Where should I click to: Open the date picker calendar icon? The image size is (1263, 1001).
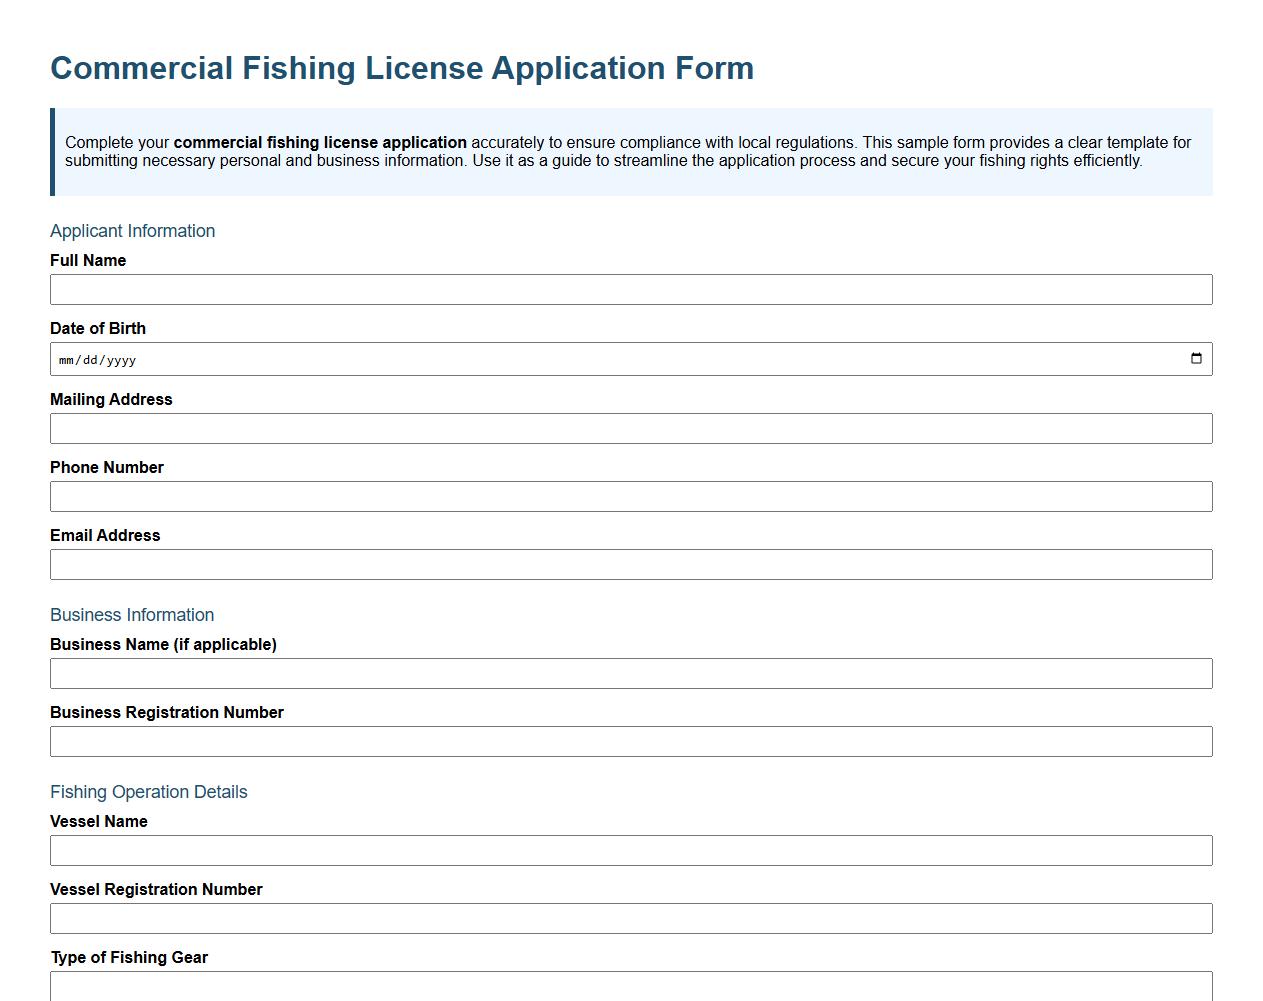coord(1196,358)
